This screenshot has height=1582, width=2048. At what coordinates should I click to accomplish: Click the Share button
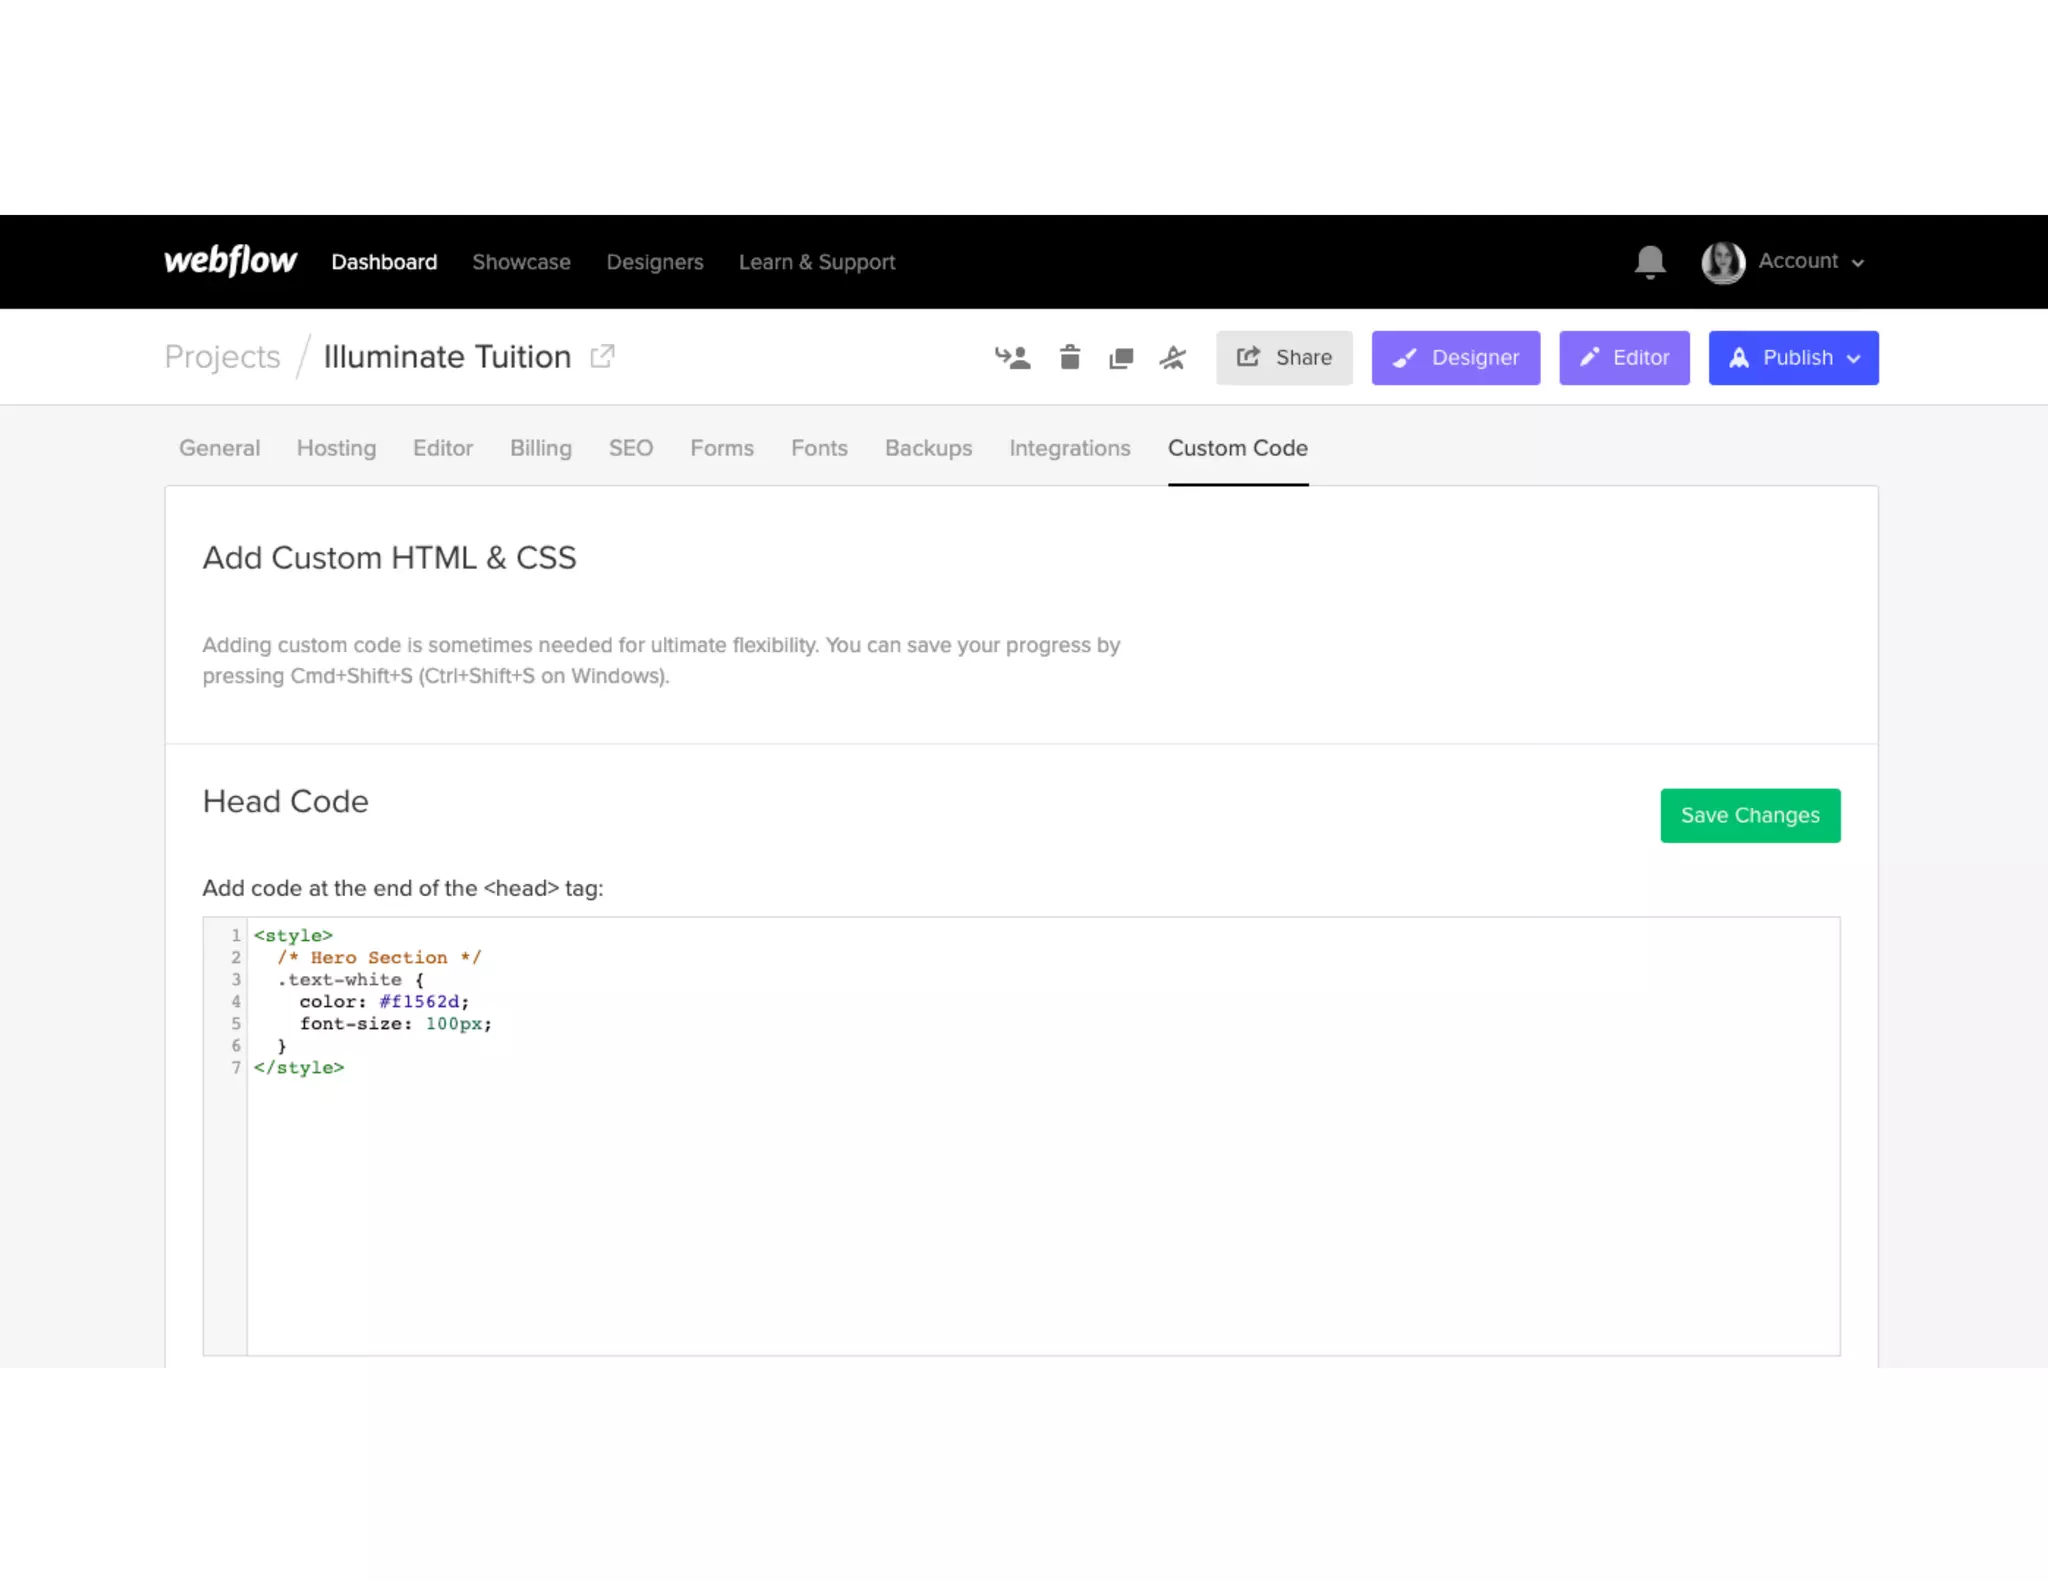click(x=1283, y=358)
